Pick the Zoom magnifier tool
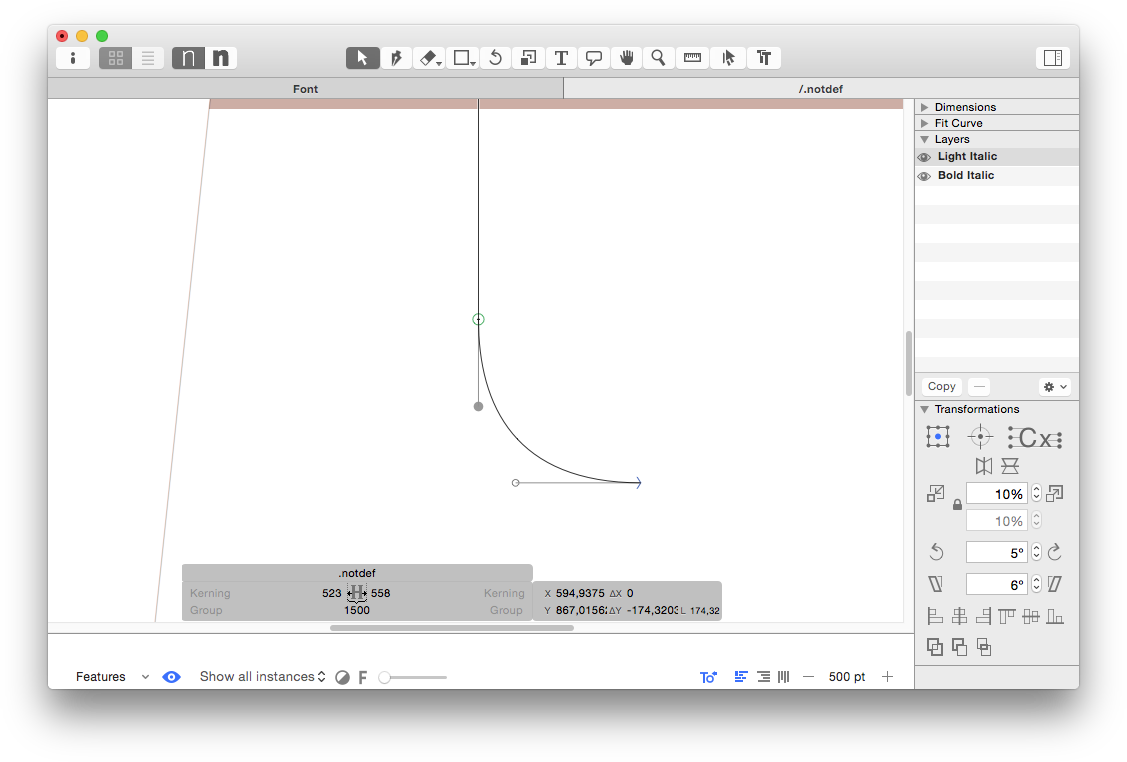1127x762 pixels. (658, 58)
